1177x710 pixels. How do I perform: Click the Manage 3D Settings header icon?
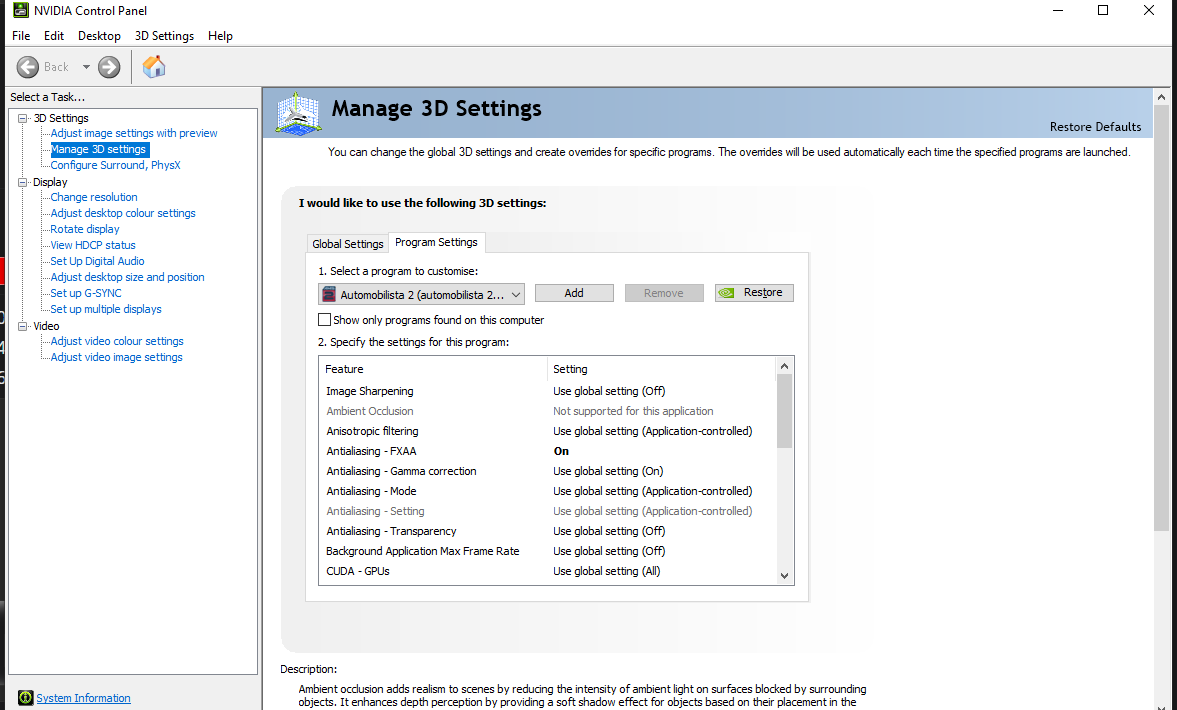point(298,114)
